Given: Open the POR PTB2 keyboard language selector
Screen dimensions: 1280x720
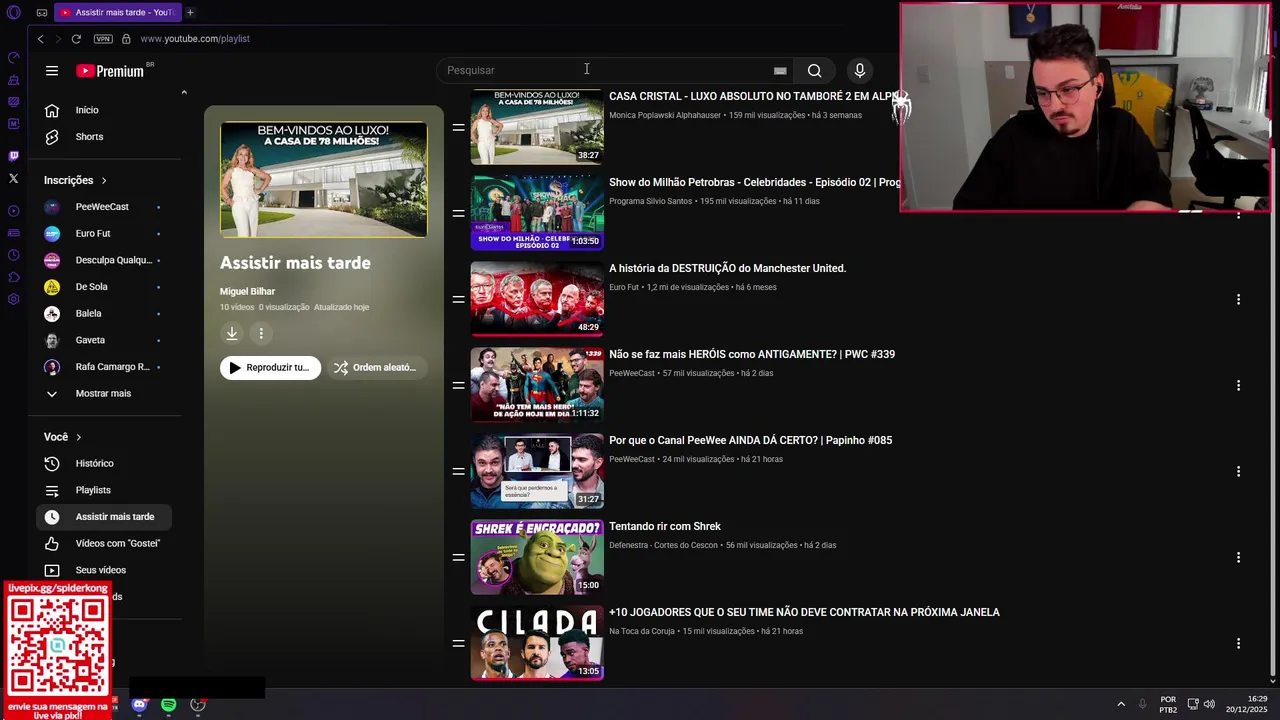Looking at the screenshot, I should pos(1168,705).
